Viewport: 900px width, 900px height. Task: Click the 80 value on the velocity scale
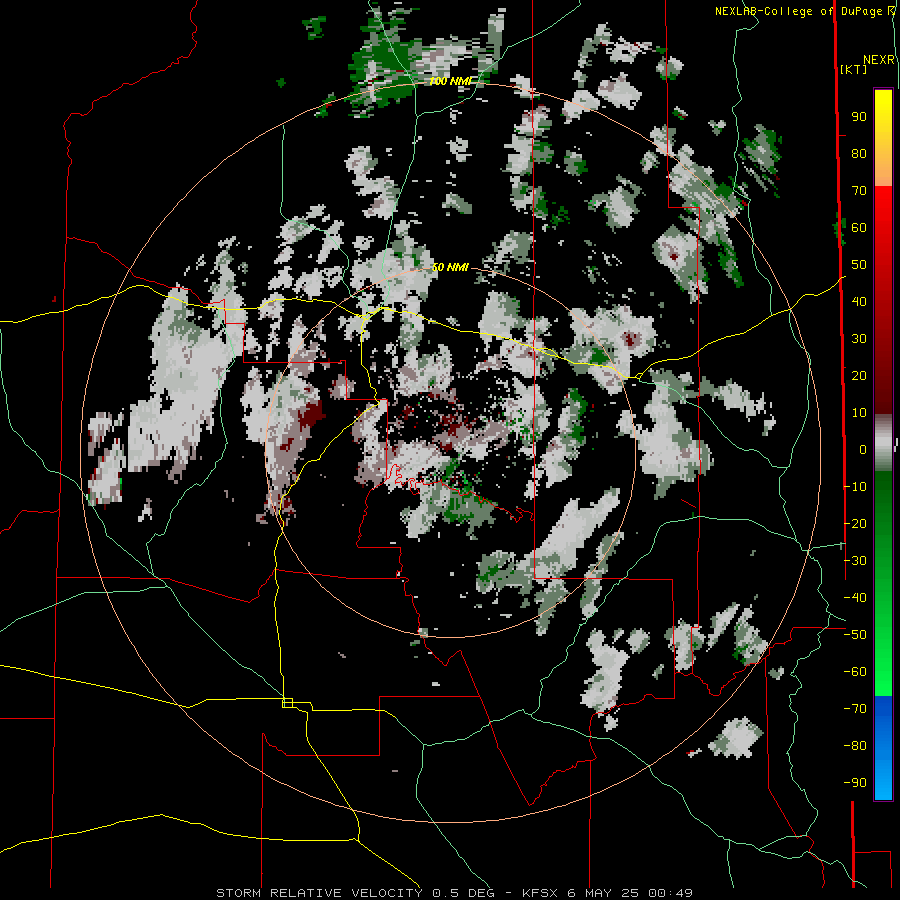(859, 154)
